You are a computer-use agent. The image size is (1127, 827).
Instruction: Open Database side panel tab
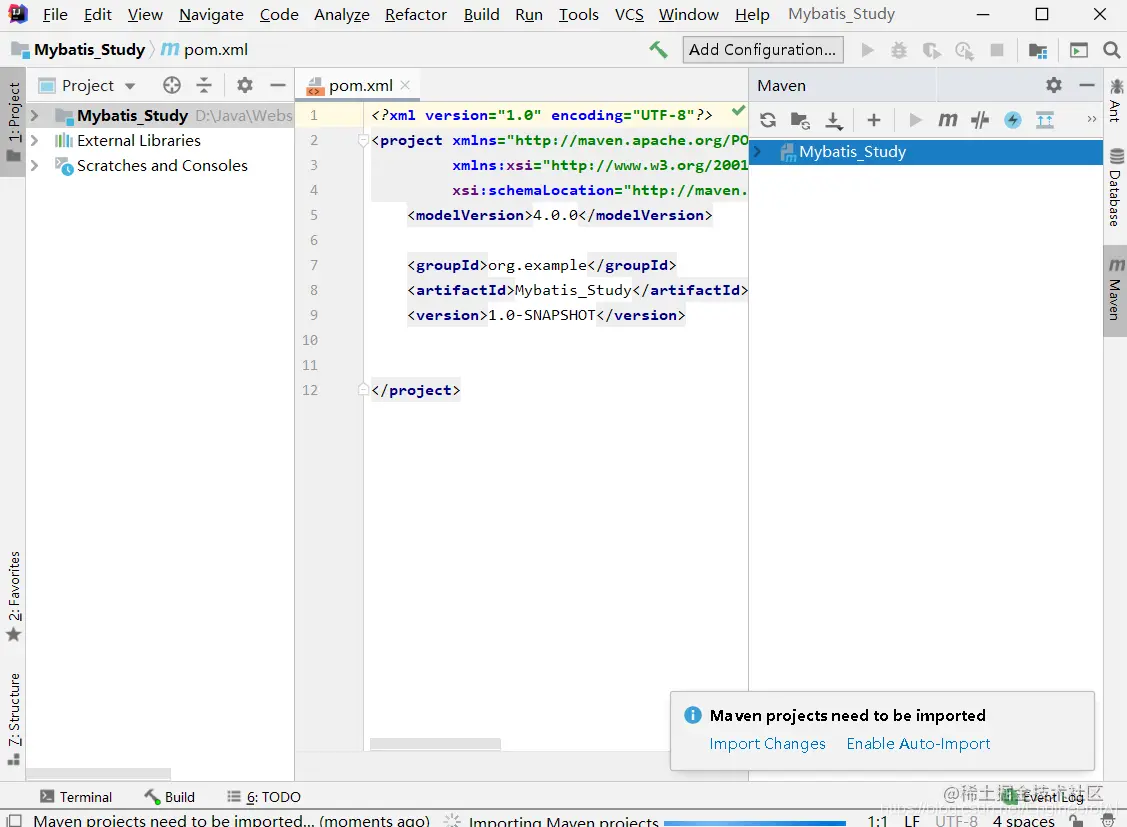click(1115, 188)
